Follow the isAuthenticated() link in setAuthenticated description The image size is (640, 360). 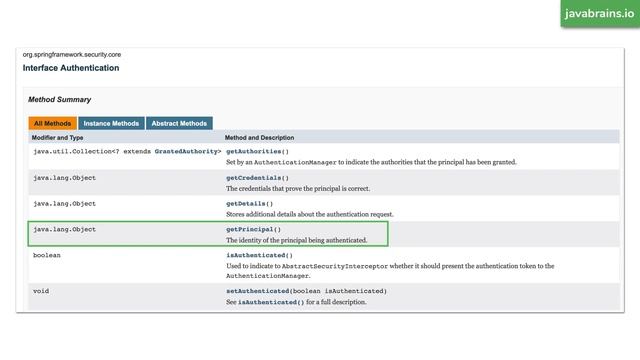(x=271, y=302)
